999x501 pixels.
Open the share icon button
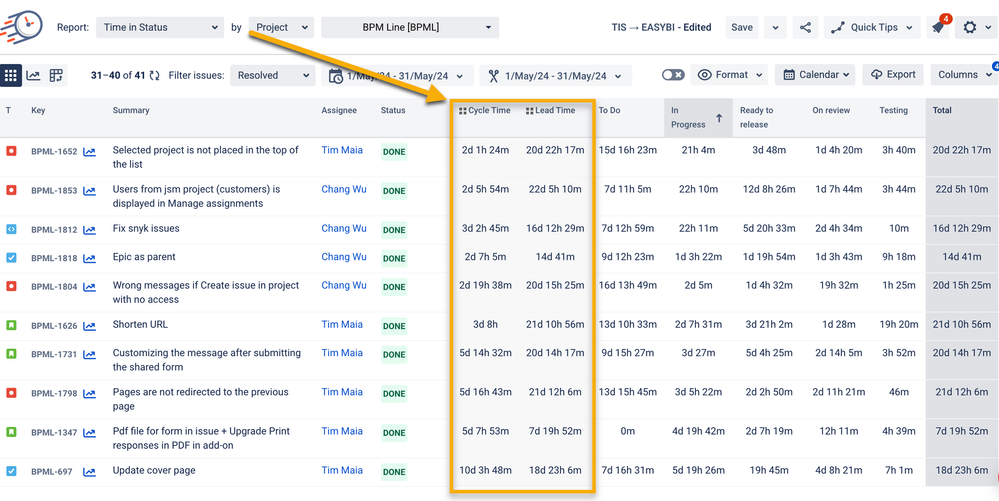pyautogui.click(x=805, y=27)
